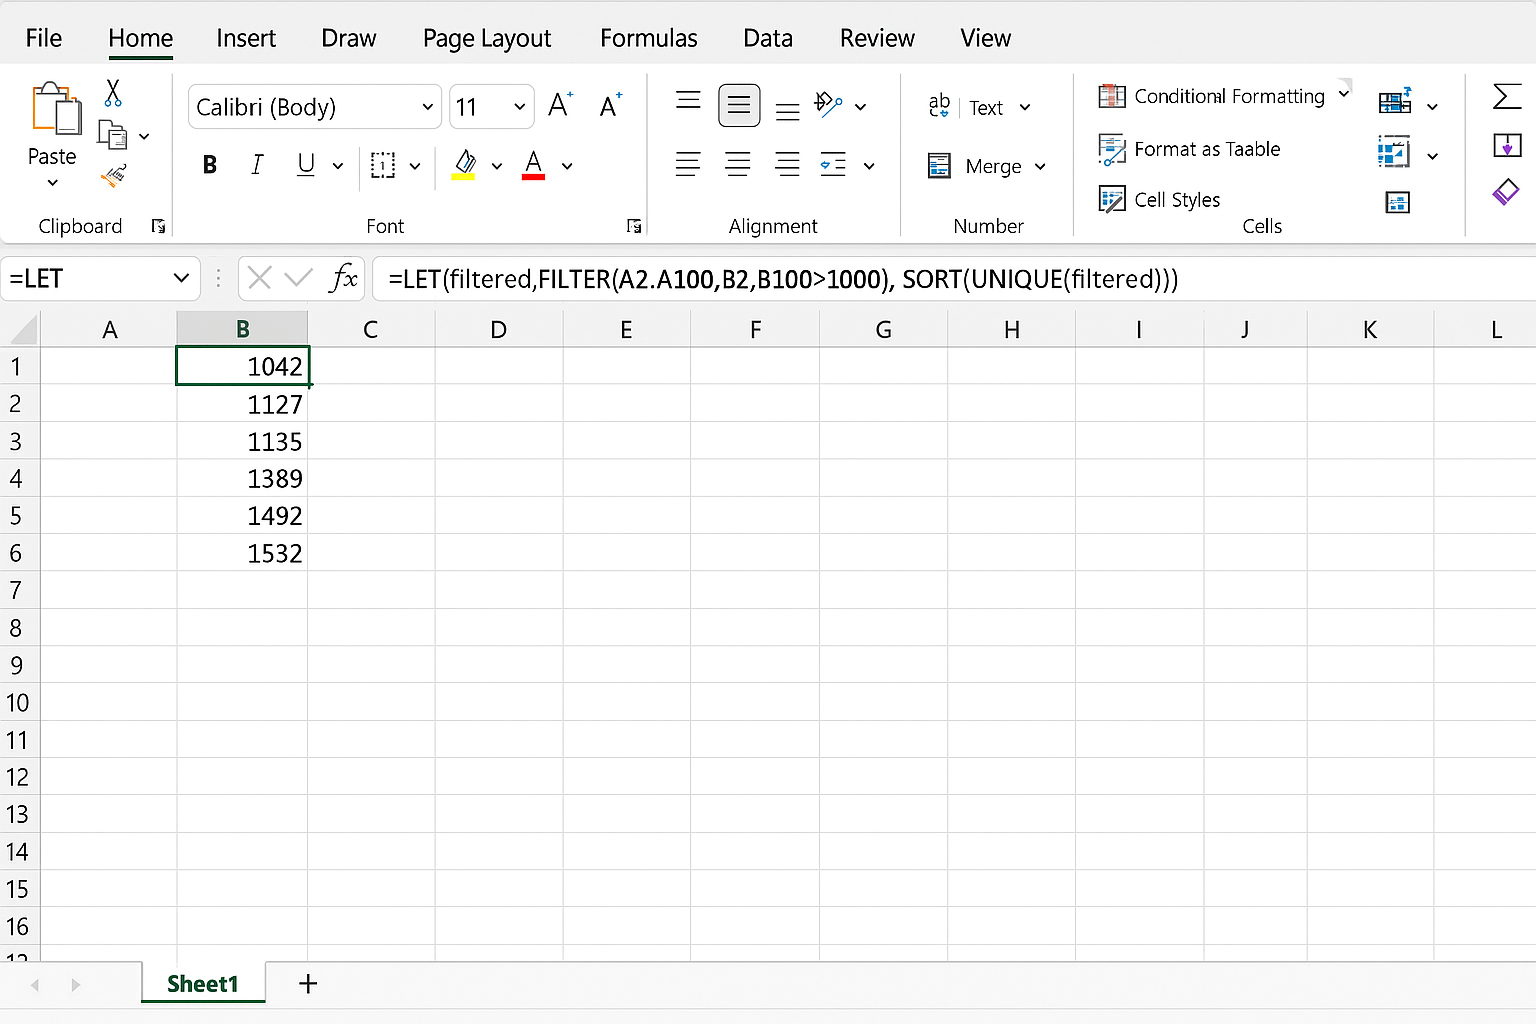The height and width of the screenshot is (1024, 1536).
Task: Increase font size with large A icon
Action: [560, 105]
